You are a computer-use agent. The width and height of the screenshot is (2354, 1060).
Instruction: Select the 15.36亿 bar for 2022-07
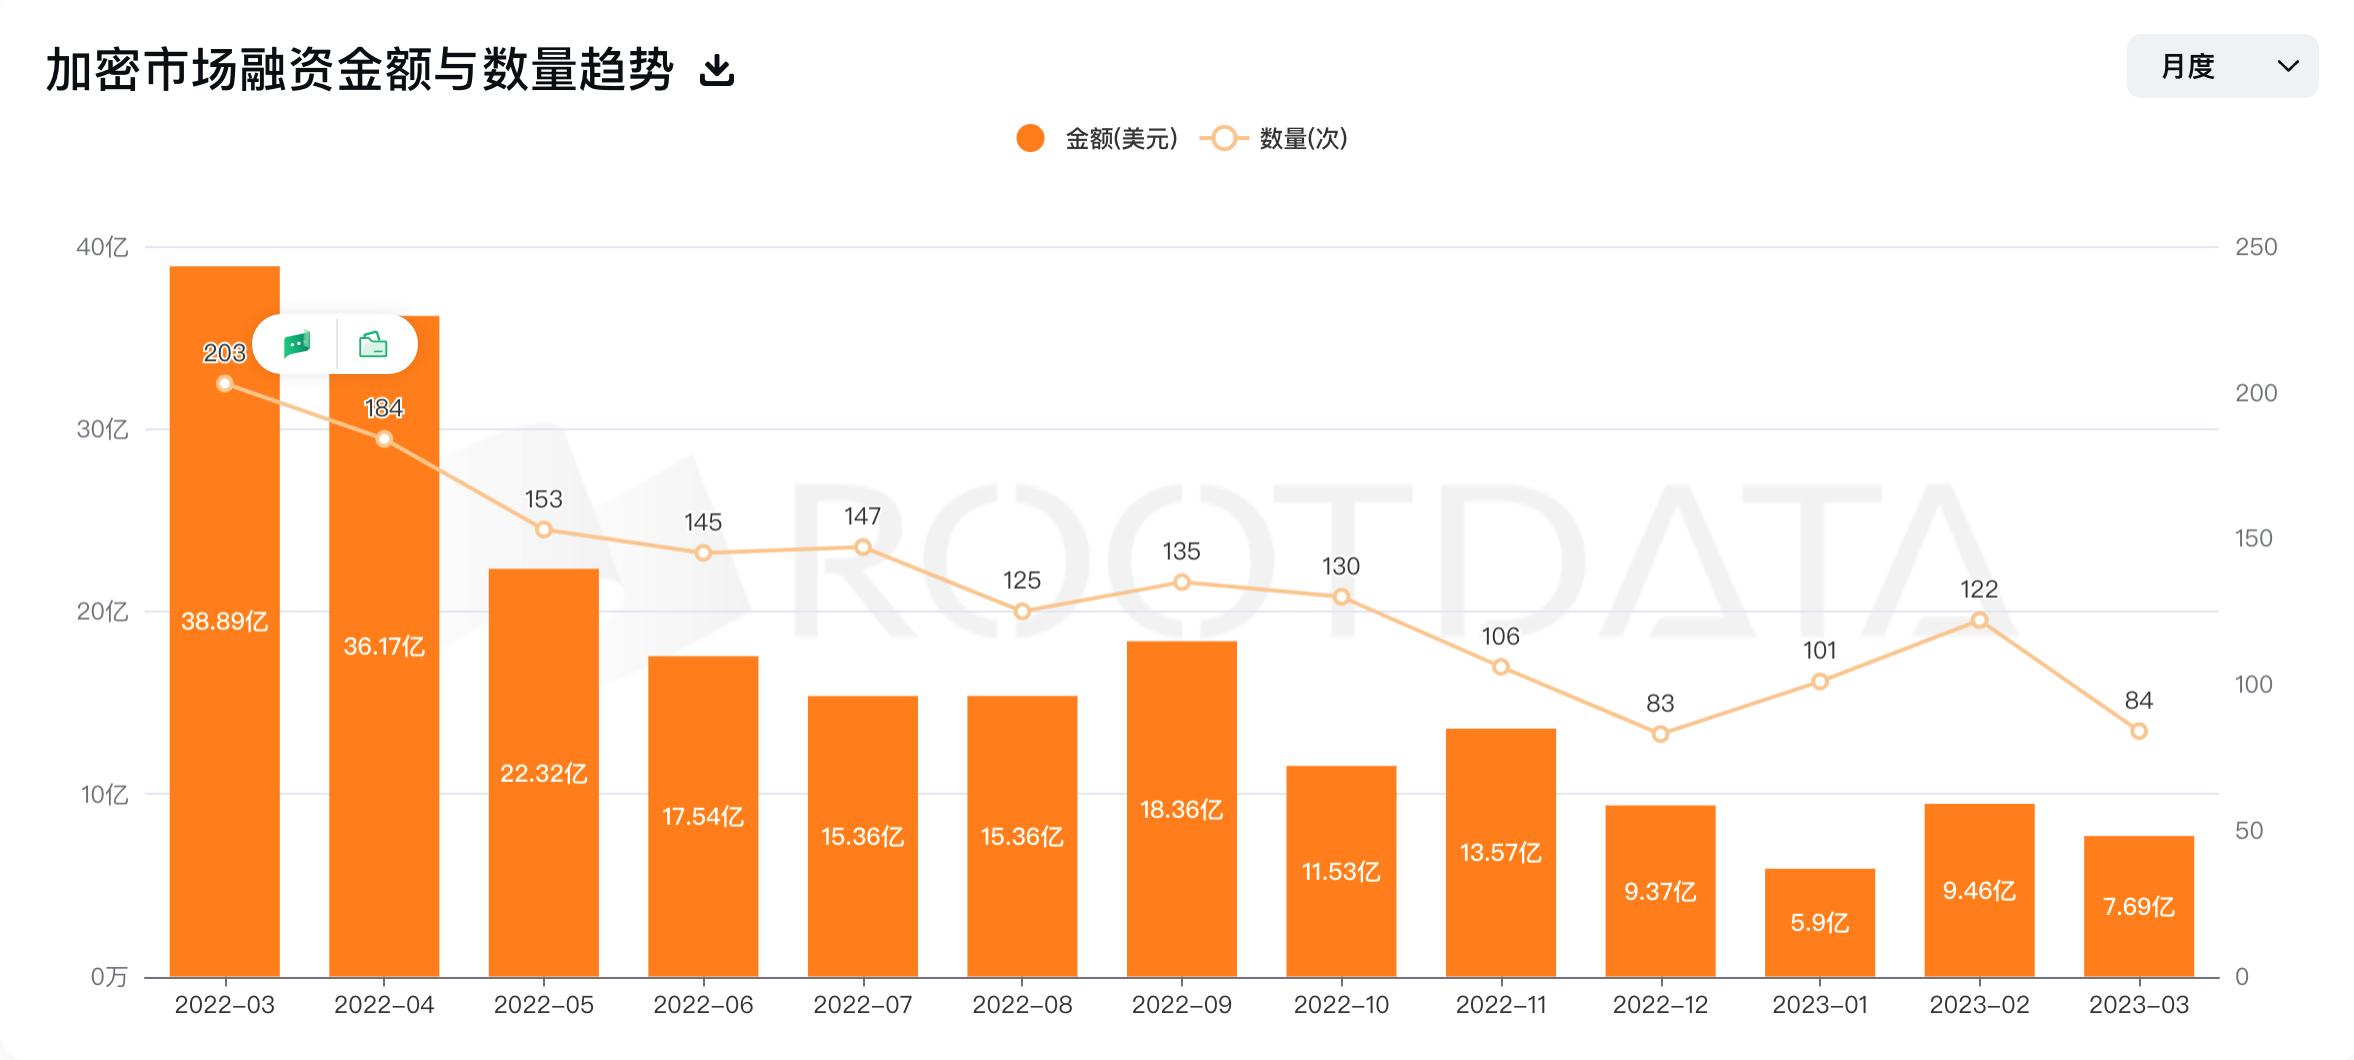point(863,836)
